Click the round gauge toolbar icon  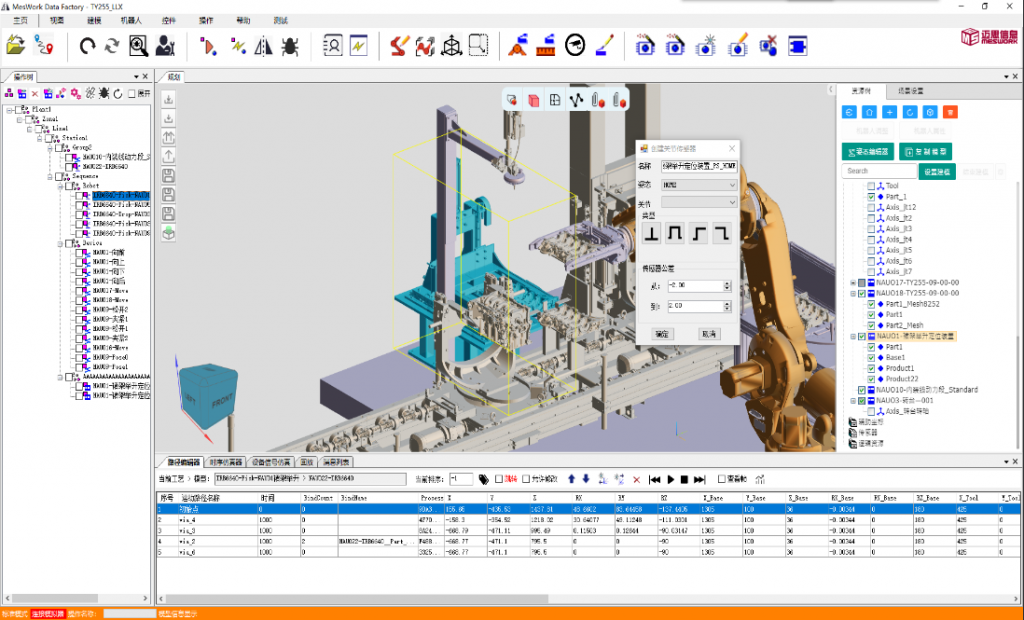[x=575, y=46]
